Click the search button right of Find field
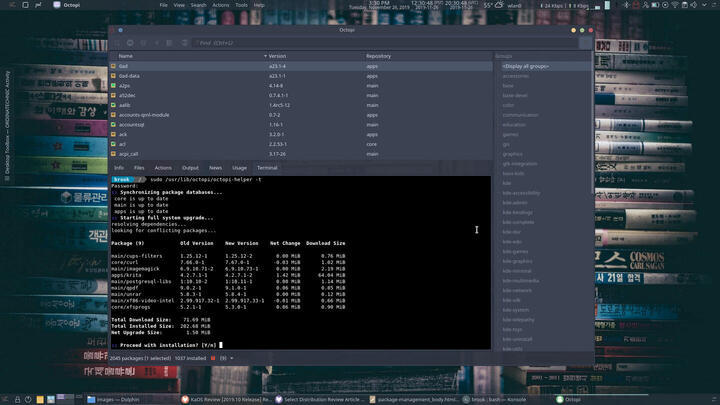The image size is (720, 405). [585, 43]
